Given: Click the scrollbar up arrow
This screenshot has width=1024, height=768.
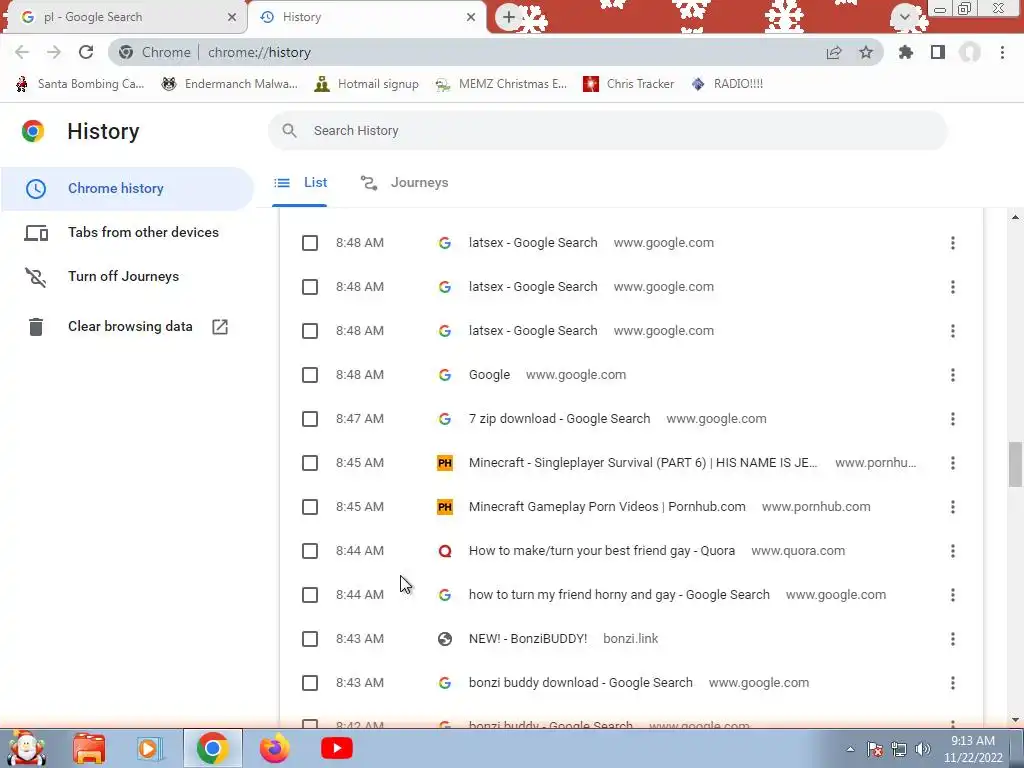Looking at the screenshot, I should (x=1015, y=217).
